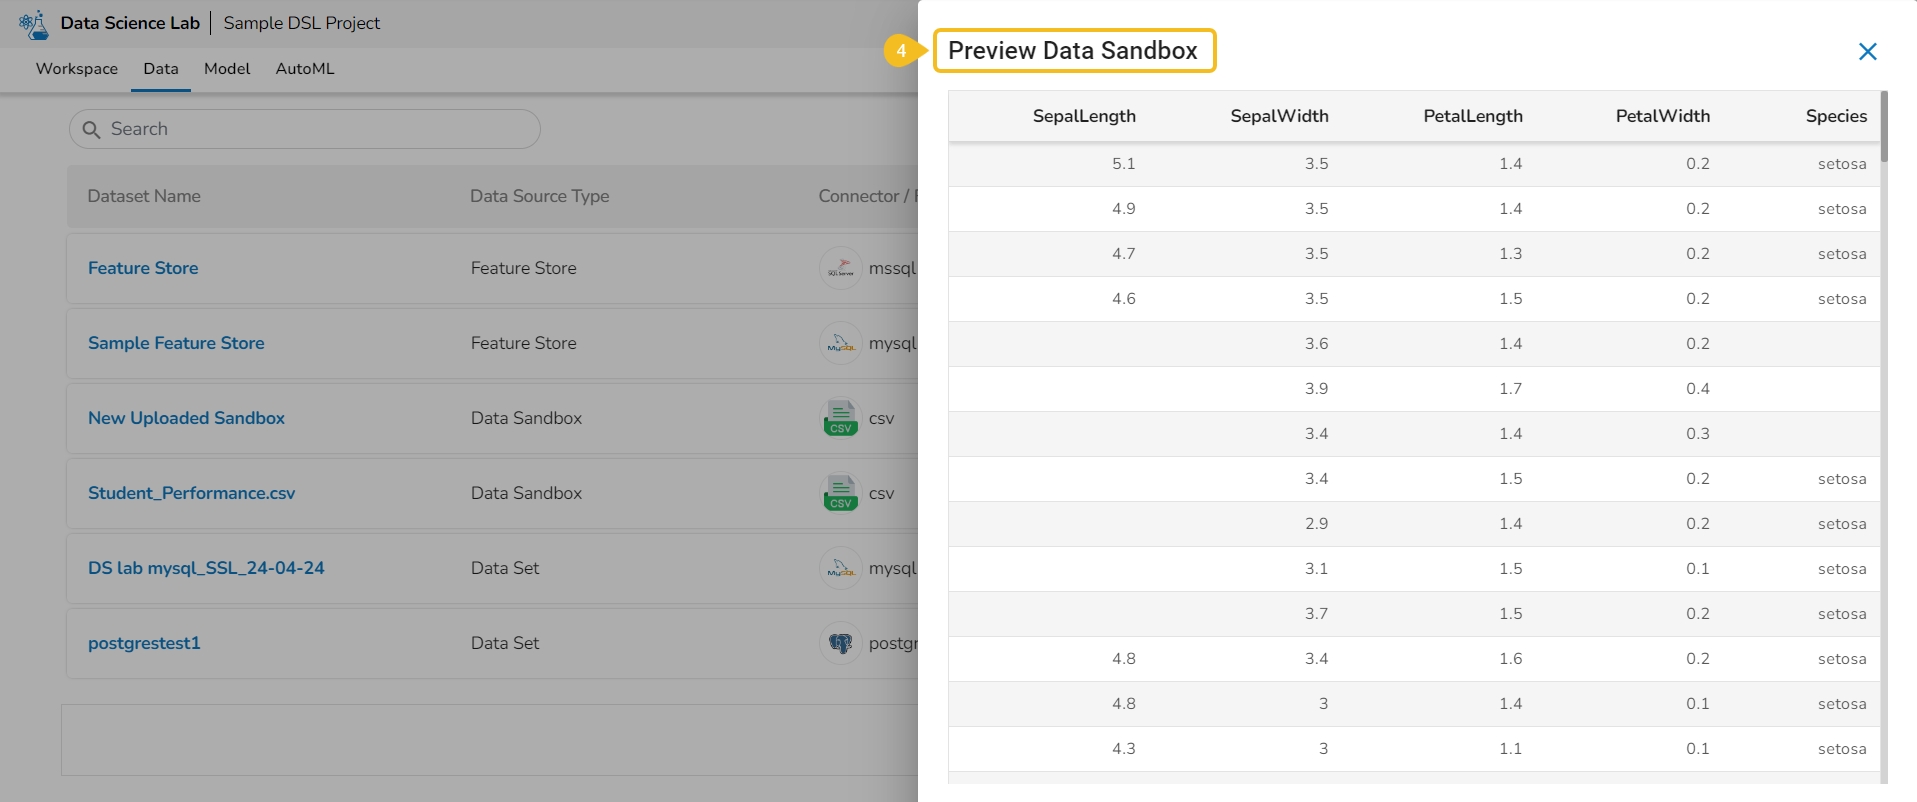Image resolution: width=1917 pixels, height=802 pixels.
Task: Open Student_Performance.csv dataset
Action: tap(191, 493)
